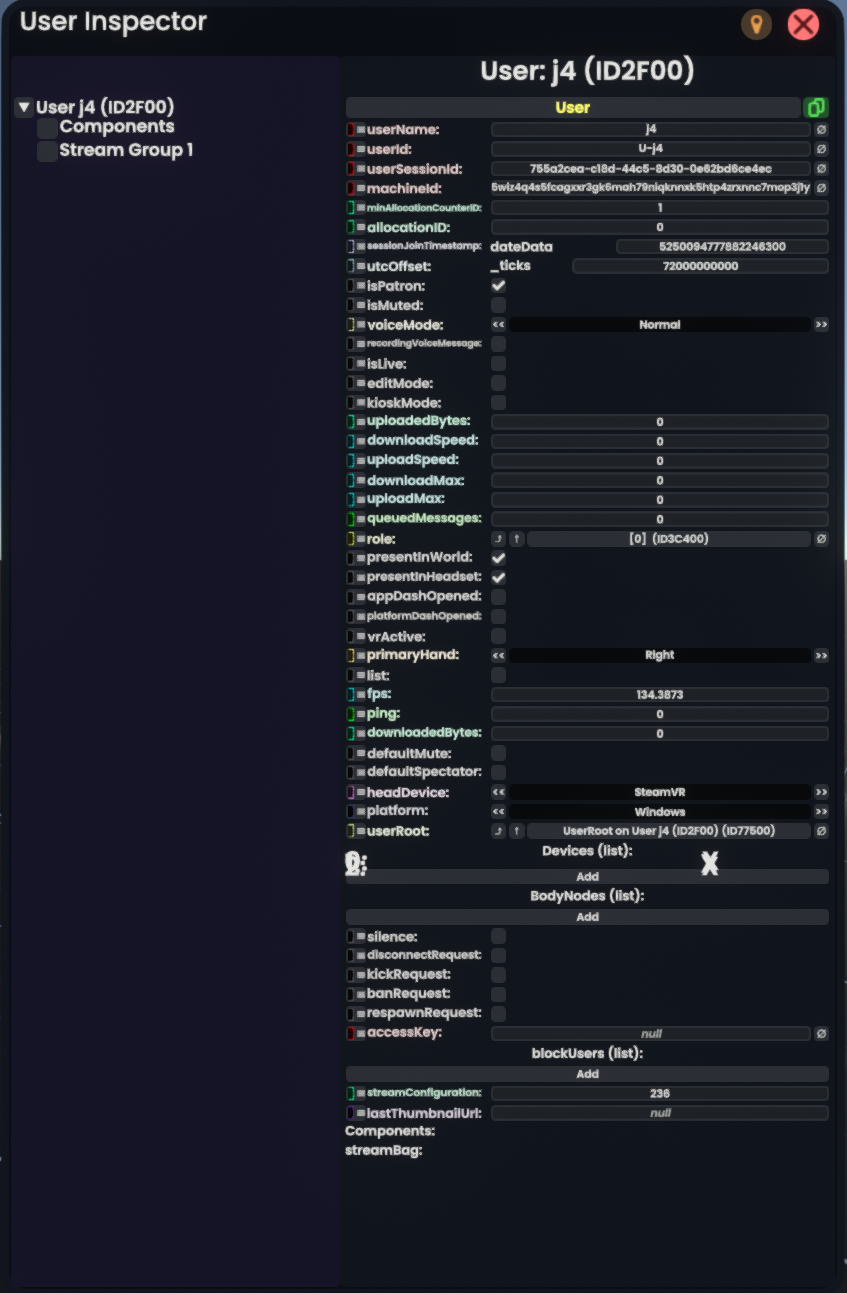Click the X icon in Devices list row

[x=709, y=864]
